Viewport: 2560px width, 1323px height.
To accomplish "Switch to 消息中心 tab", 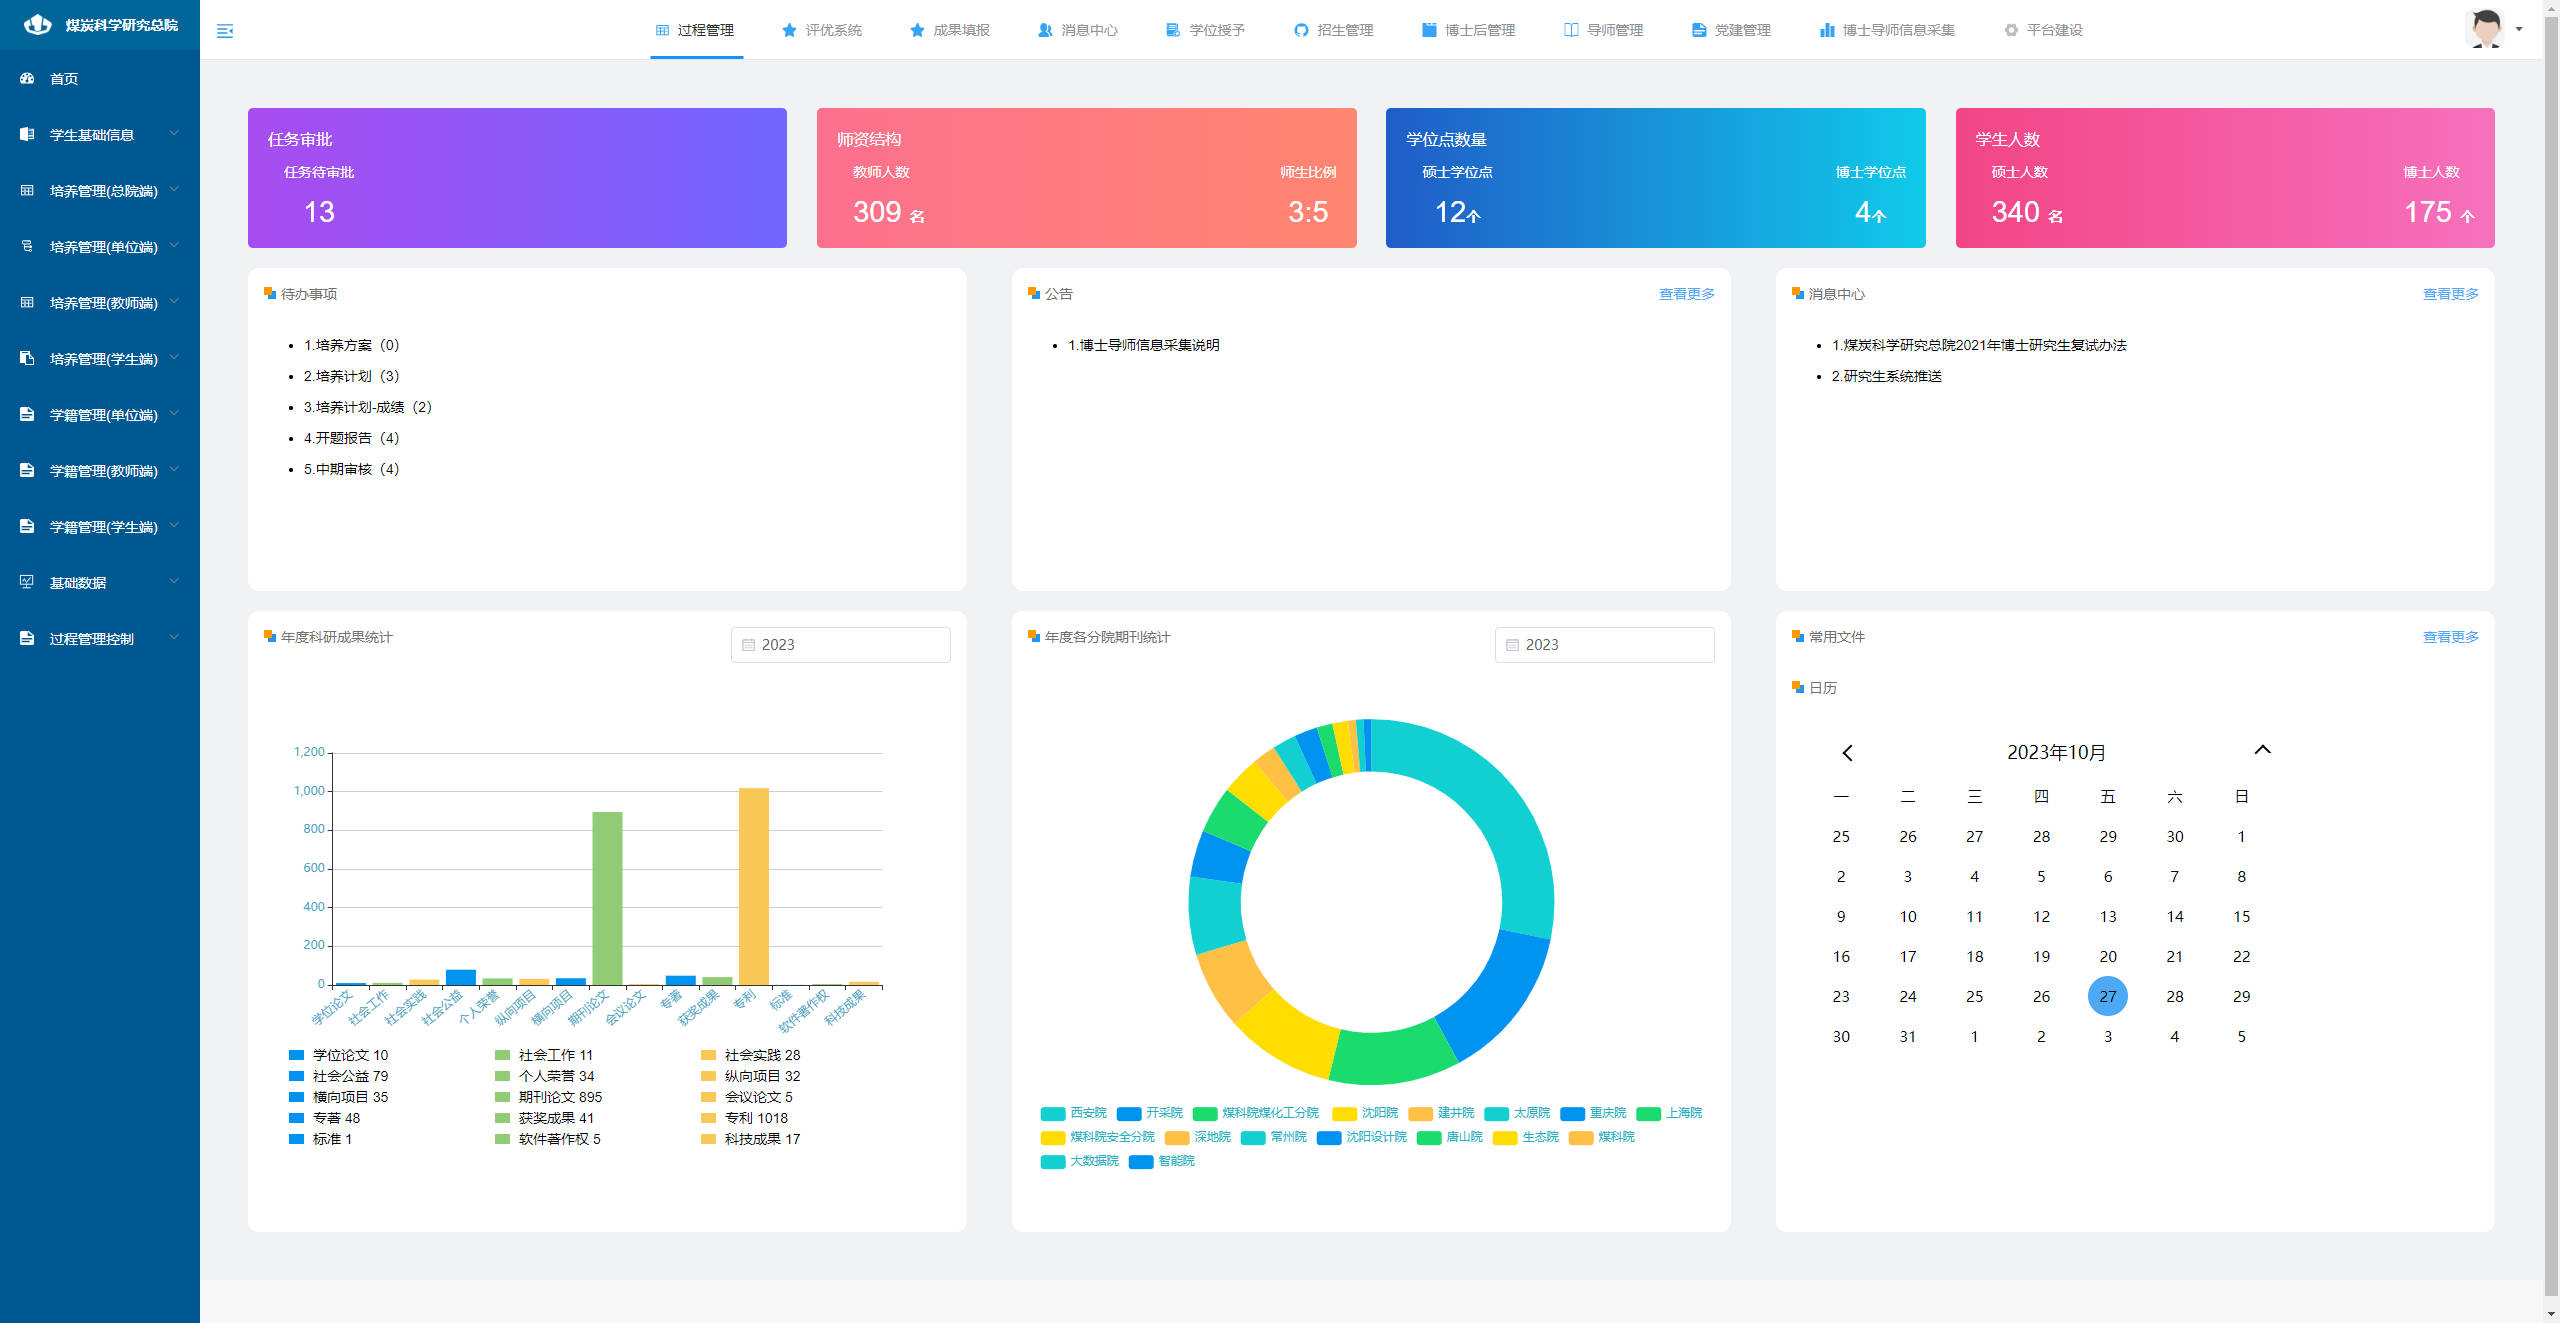I will point(1078,30).
